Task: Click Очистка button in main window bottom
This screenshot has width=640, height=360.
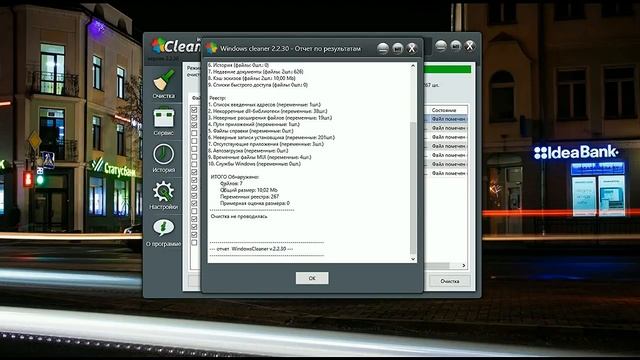Action: coord(450,281)
